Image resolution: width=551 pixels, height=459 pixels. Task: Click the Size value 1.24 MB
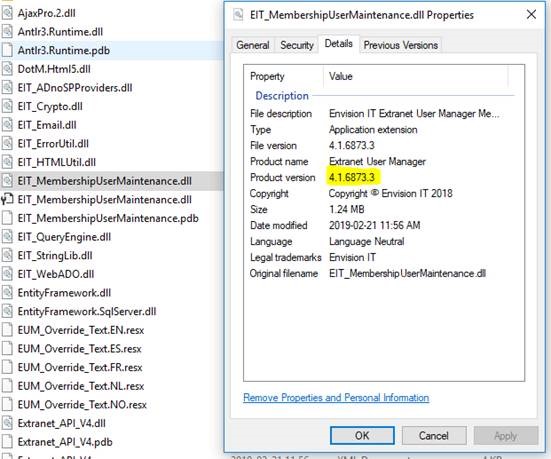[346, 209]
